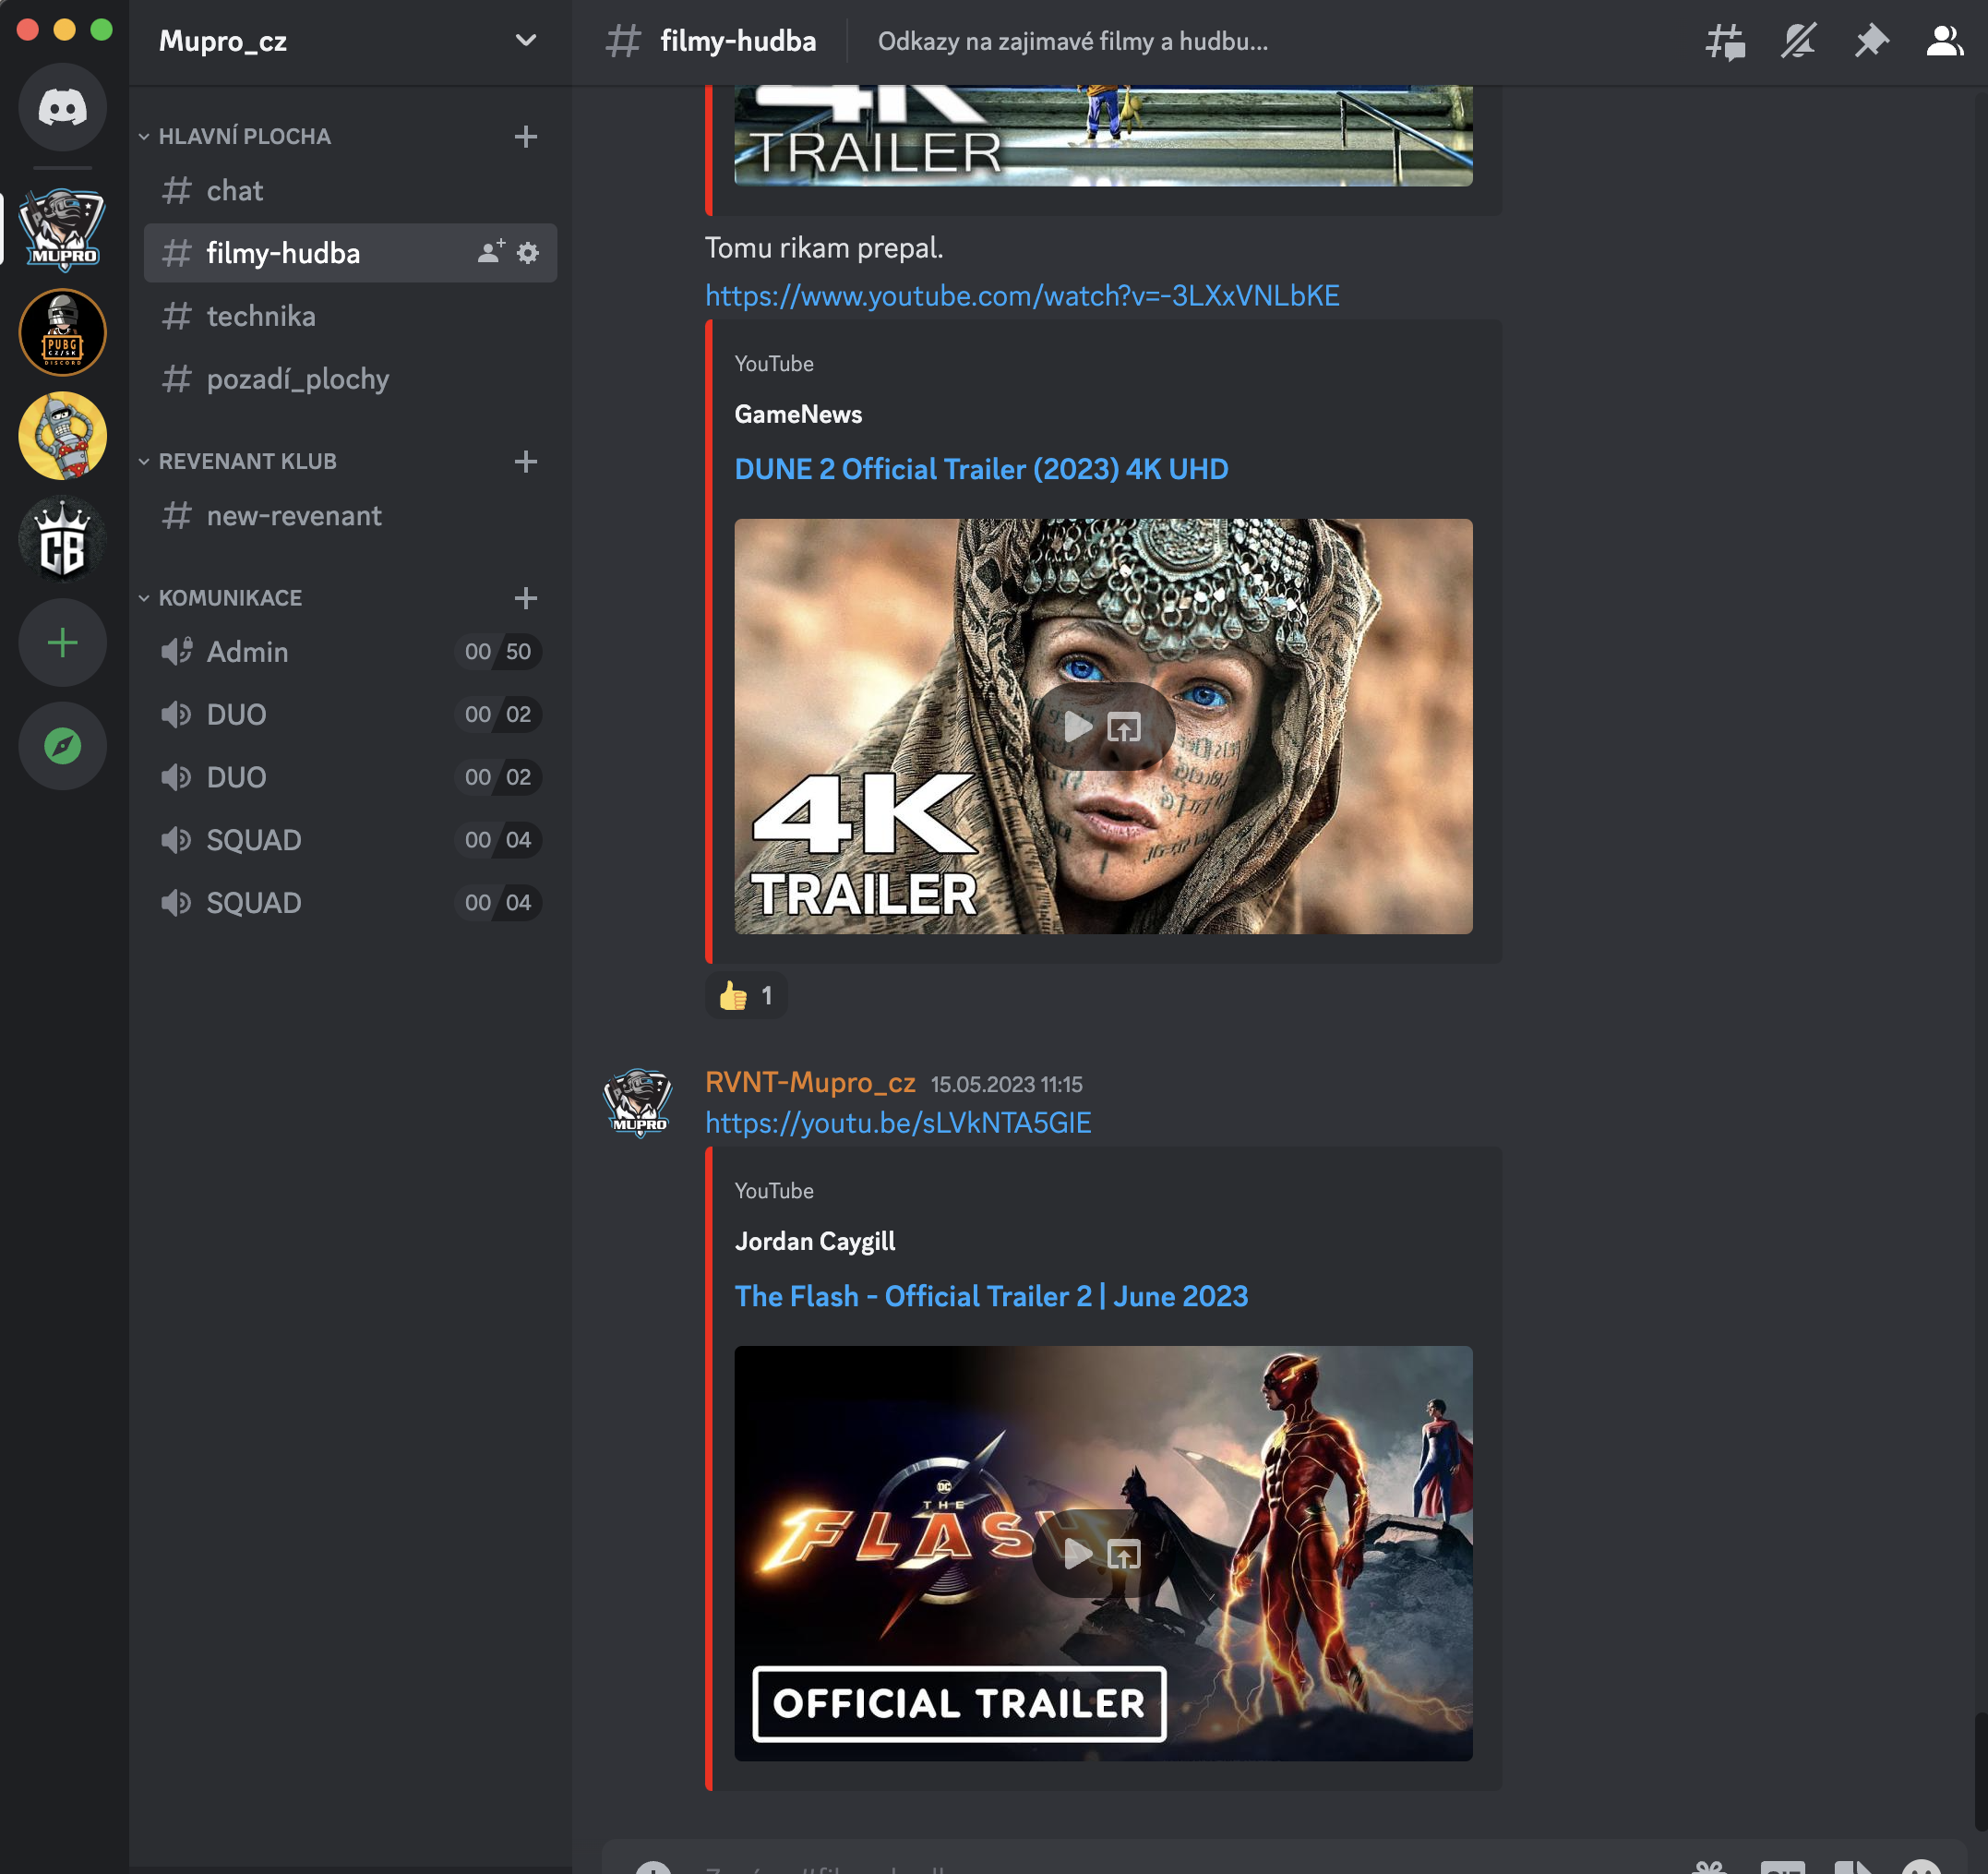The image size is (1988, 1874).
Task: Open The Flash Official Trailer 2 link
Action: pyautogui.click(x=991, y=1296)
